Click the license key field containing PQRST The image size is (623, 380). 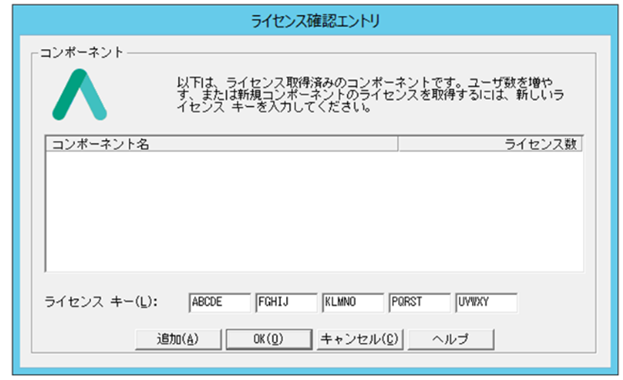(x=420, y=302)
